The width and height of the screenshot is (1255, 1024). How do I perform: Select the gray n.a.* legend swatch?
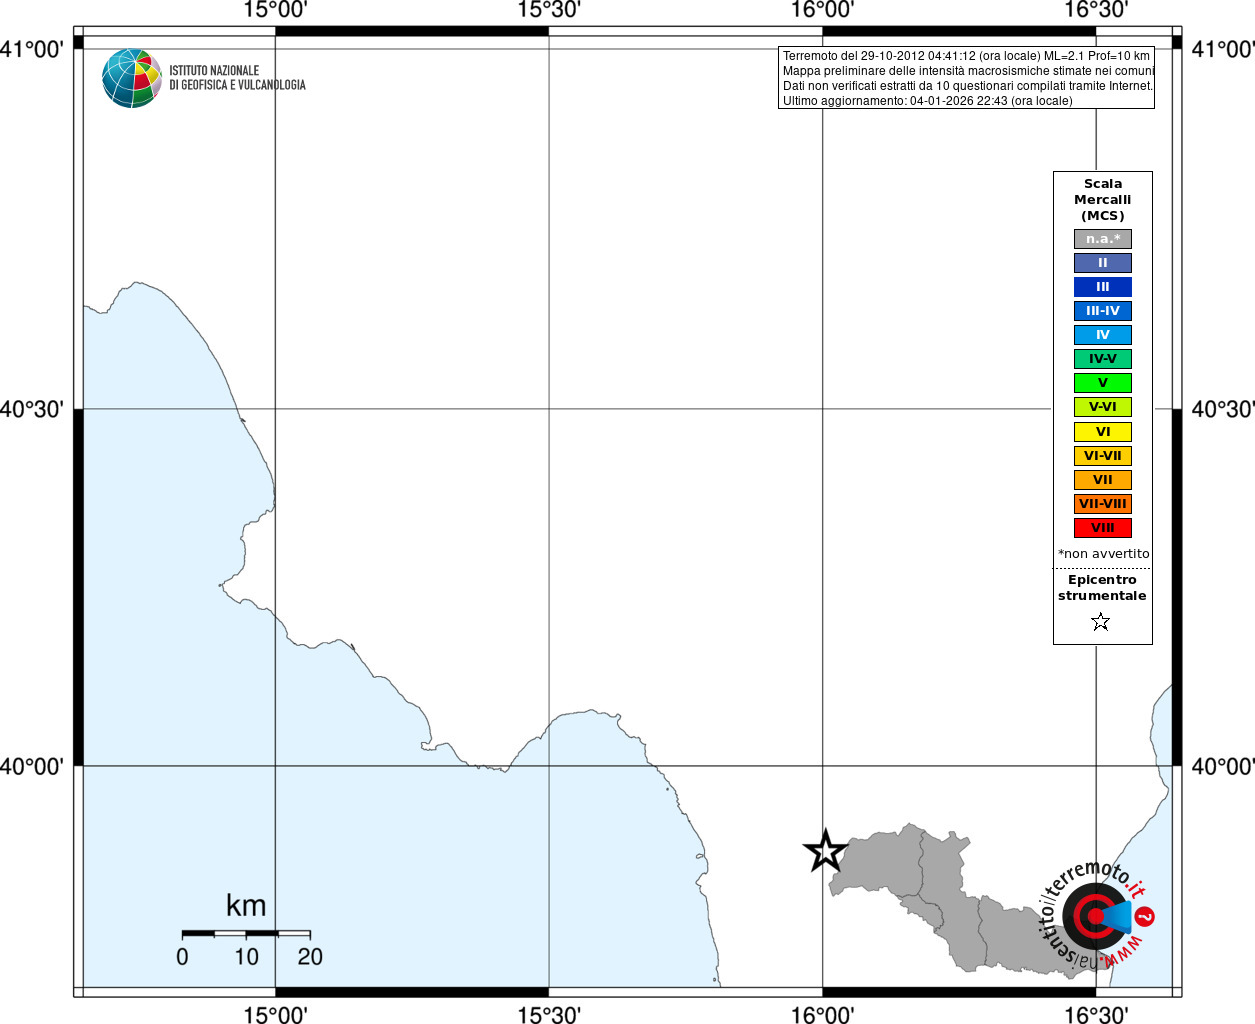click(x=1103, y=239)
